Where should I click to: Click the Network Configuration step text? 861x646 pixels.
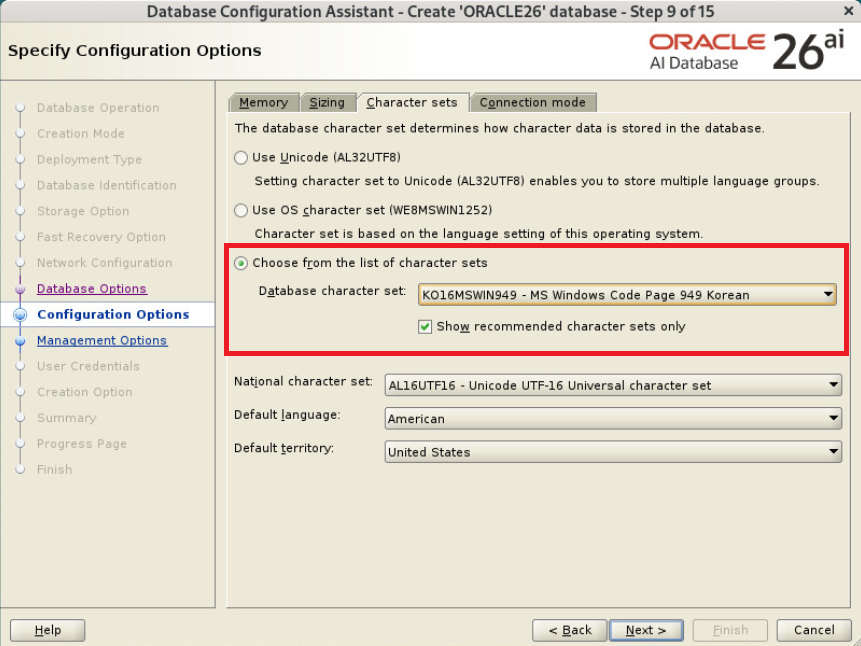pos(104,263)
